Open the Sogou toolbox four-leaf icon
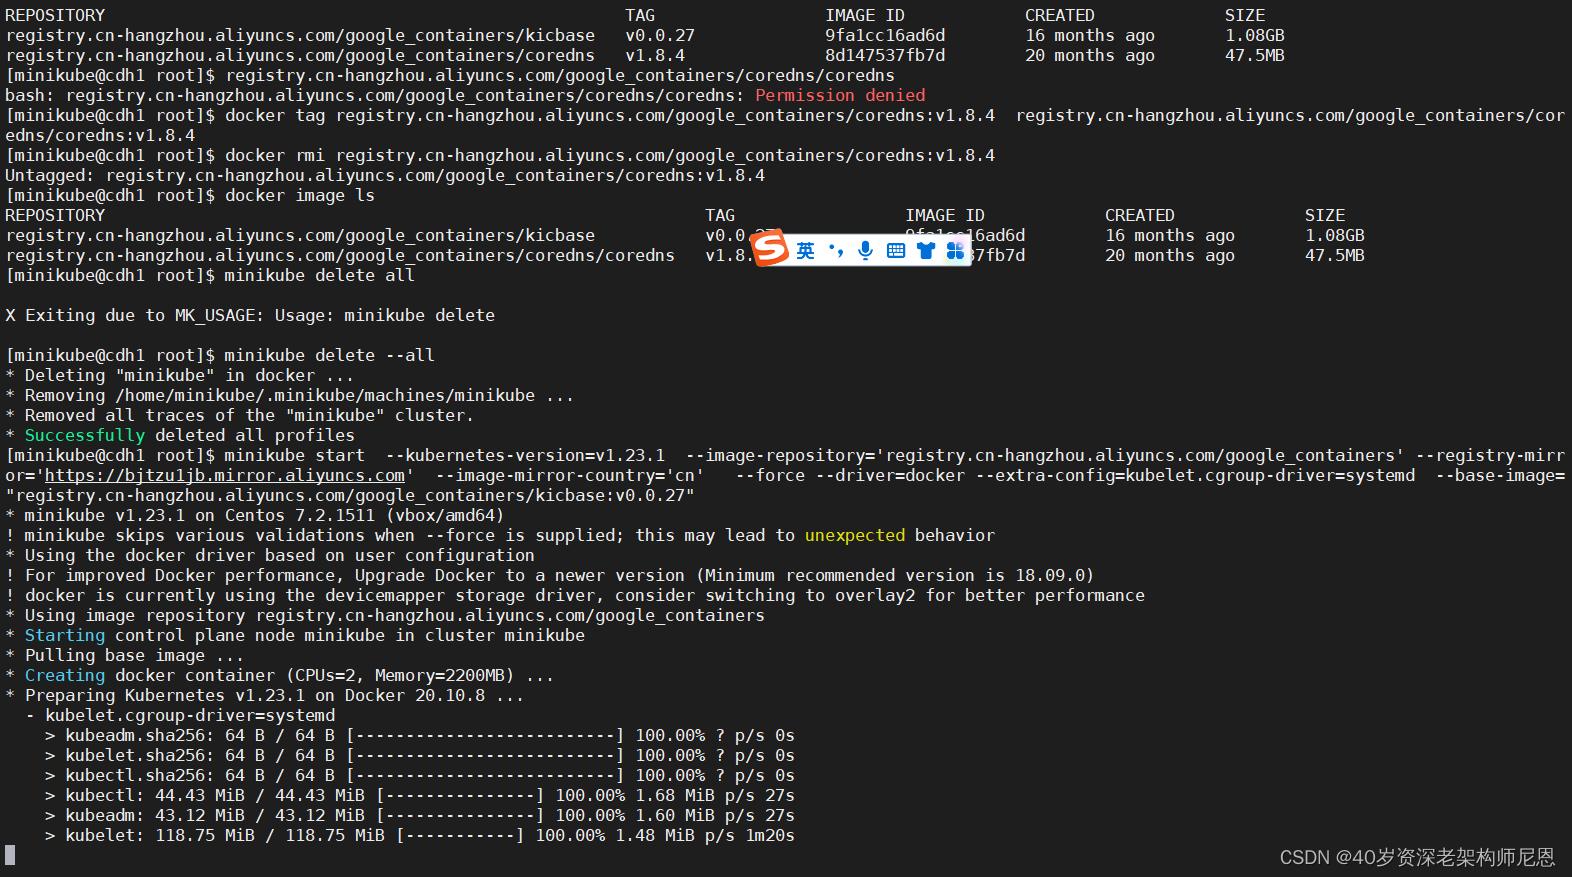Screen dimensions: 1572x877 pyautogui.click(x=955, y=251)
